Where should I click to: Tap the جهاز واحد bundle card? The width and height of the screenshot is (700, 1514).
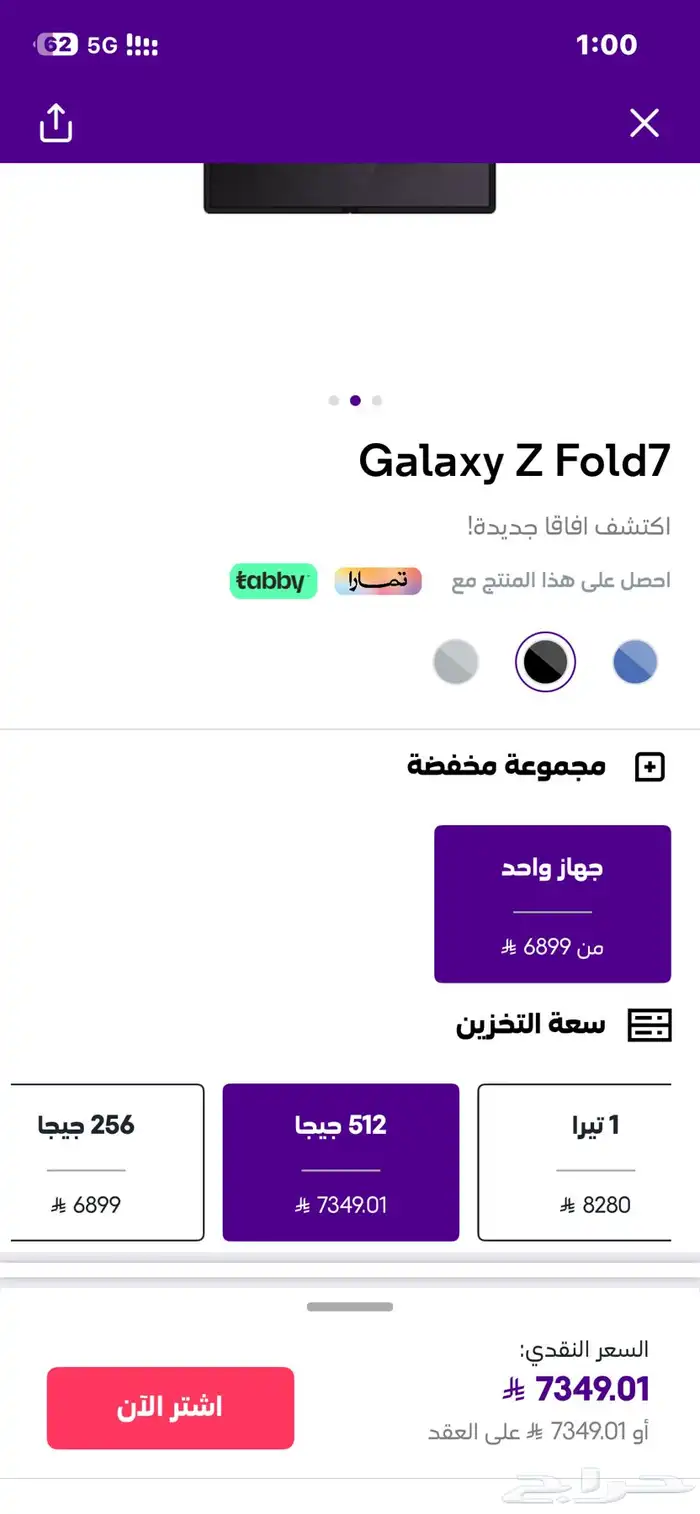(x=552, y=903)
